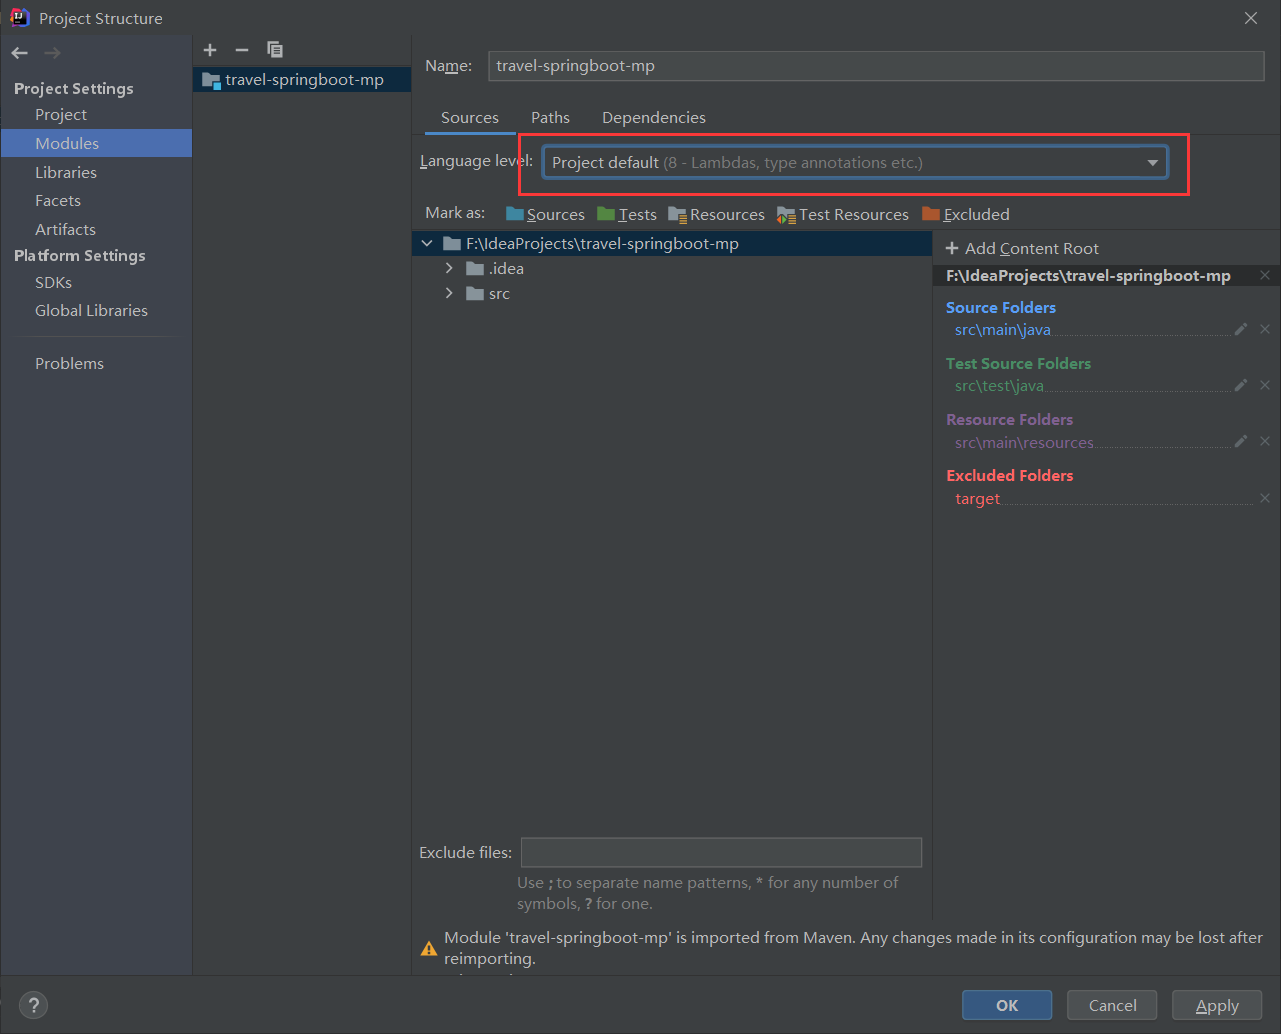Select src\test\java test folder entry
Screen dimensions: 1281x1034
tap(999, 385)
